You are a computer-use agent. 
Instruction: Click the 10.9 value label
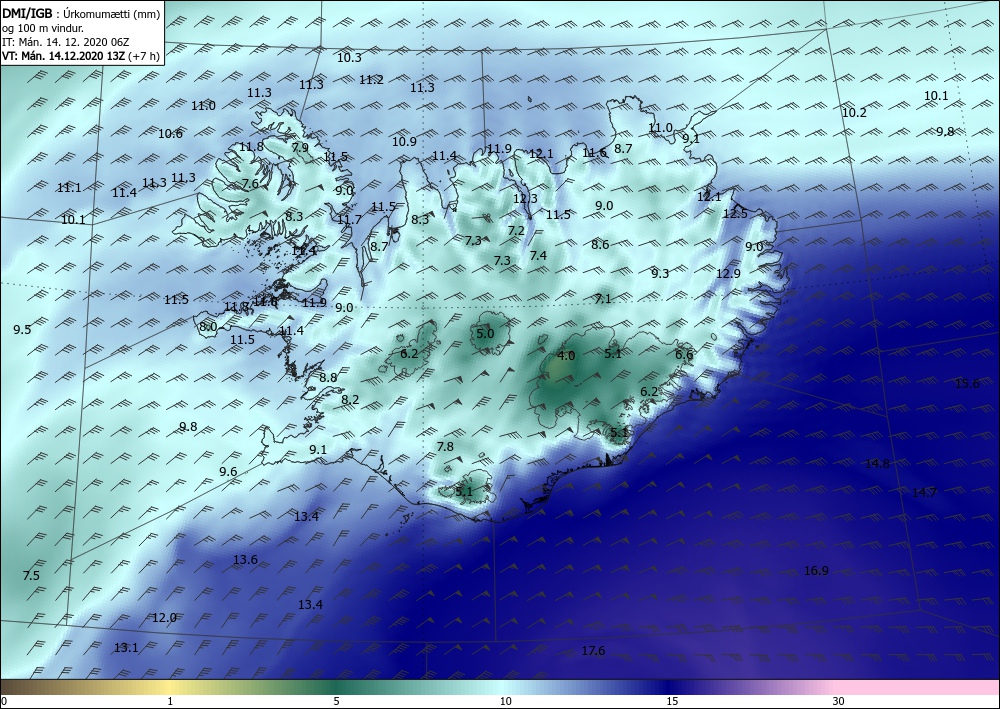coord(404,142)
